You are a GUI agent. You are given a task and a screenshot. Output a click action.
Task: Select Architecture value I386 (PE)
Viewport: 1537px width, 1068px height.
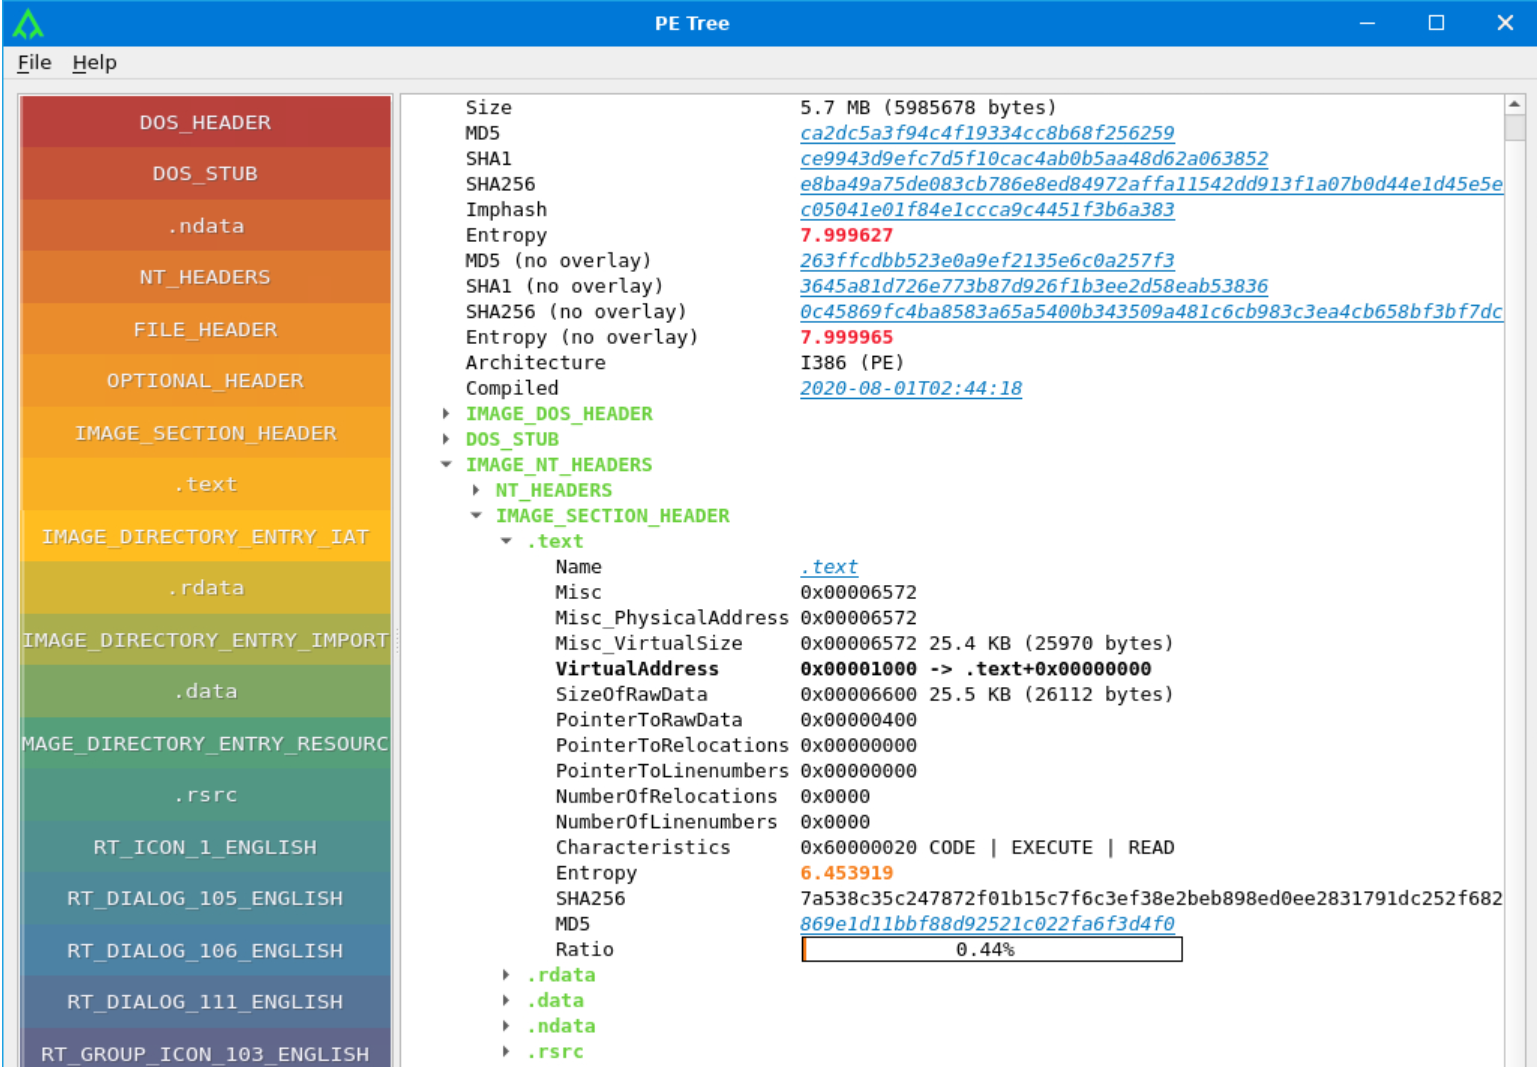point(852,363)
